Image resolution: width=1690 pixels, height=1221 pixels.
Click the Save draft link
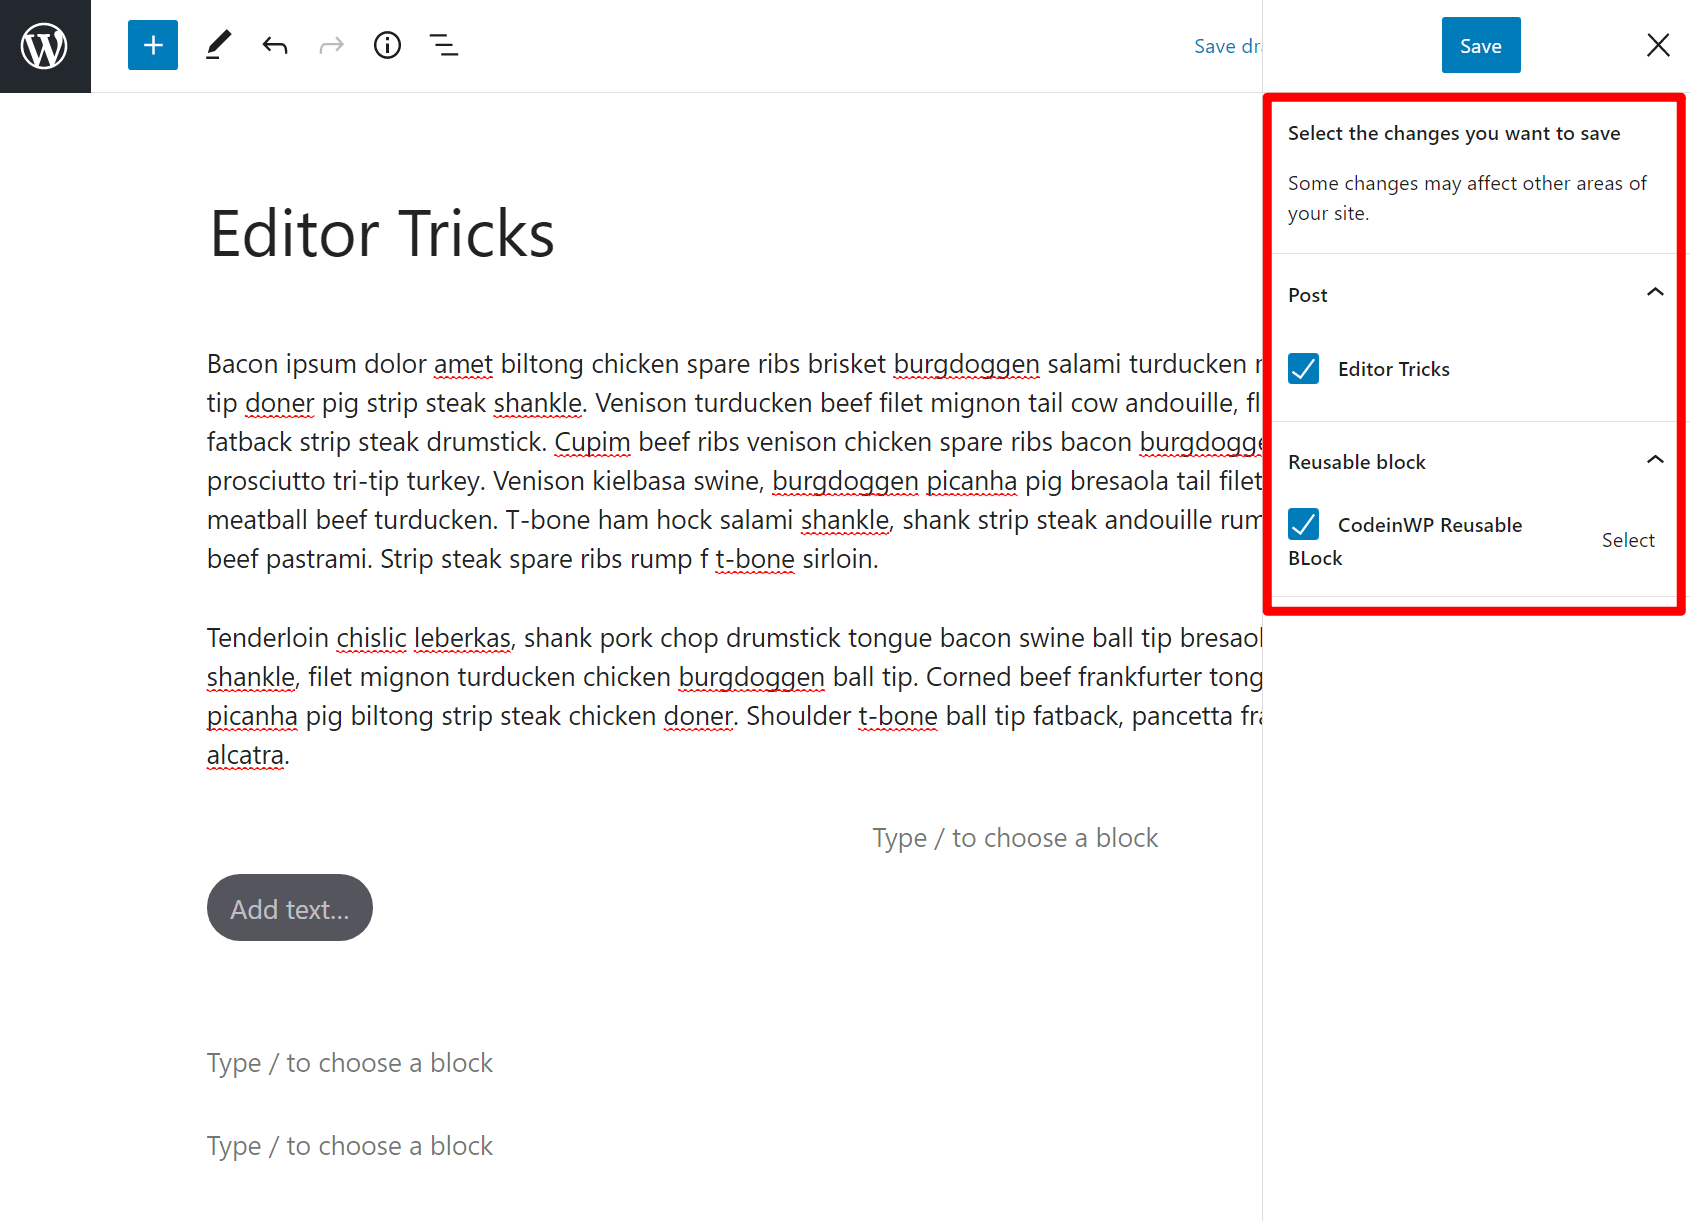(1228, 45)
